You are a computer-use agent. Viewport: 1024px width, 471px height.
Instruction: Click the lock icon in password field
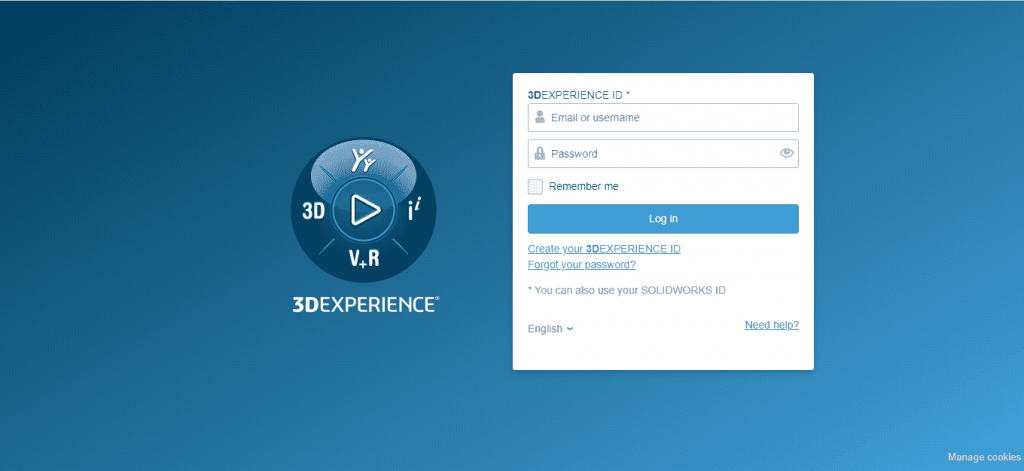point(540,154)
